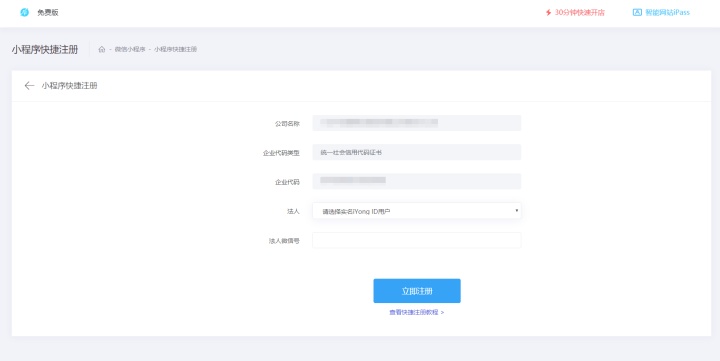Screen dimensions: 720x361
Task: Click the 企业代码类型 field showing 统一社会信用代码证书
Action: coord(416,152)
